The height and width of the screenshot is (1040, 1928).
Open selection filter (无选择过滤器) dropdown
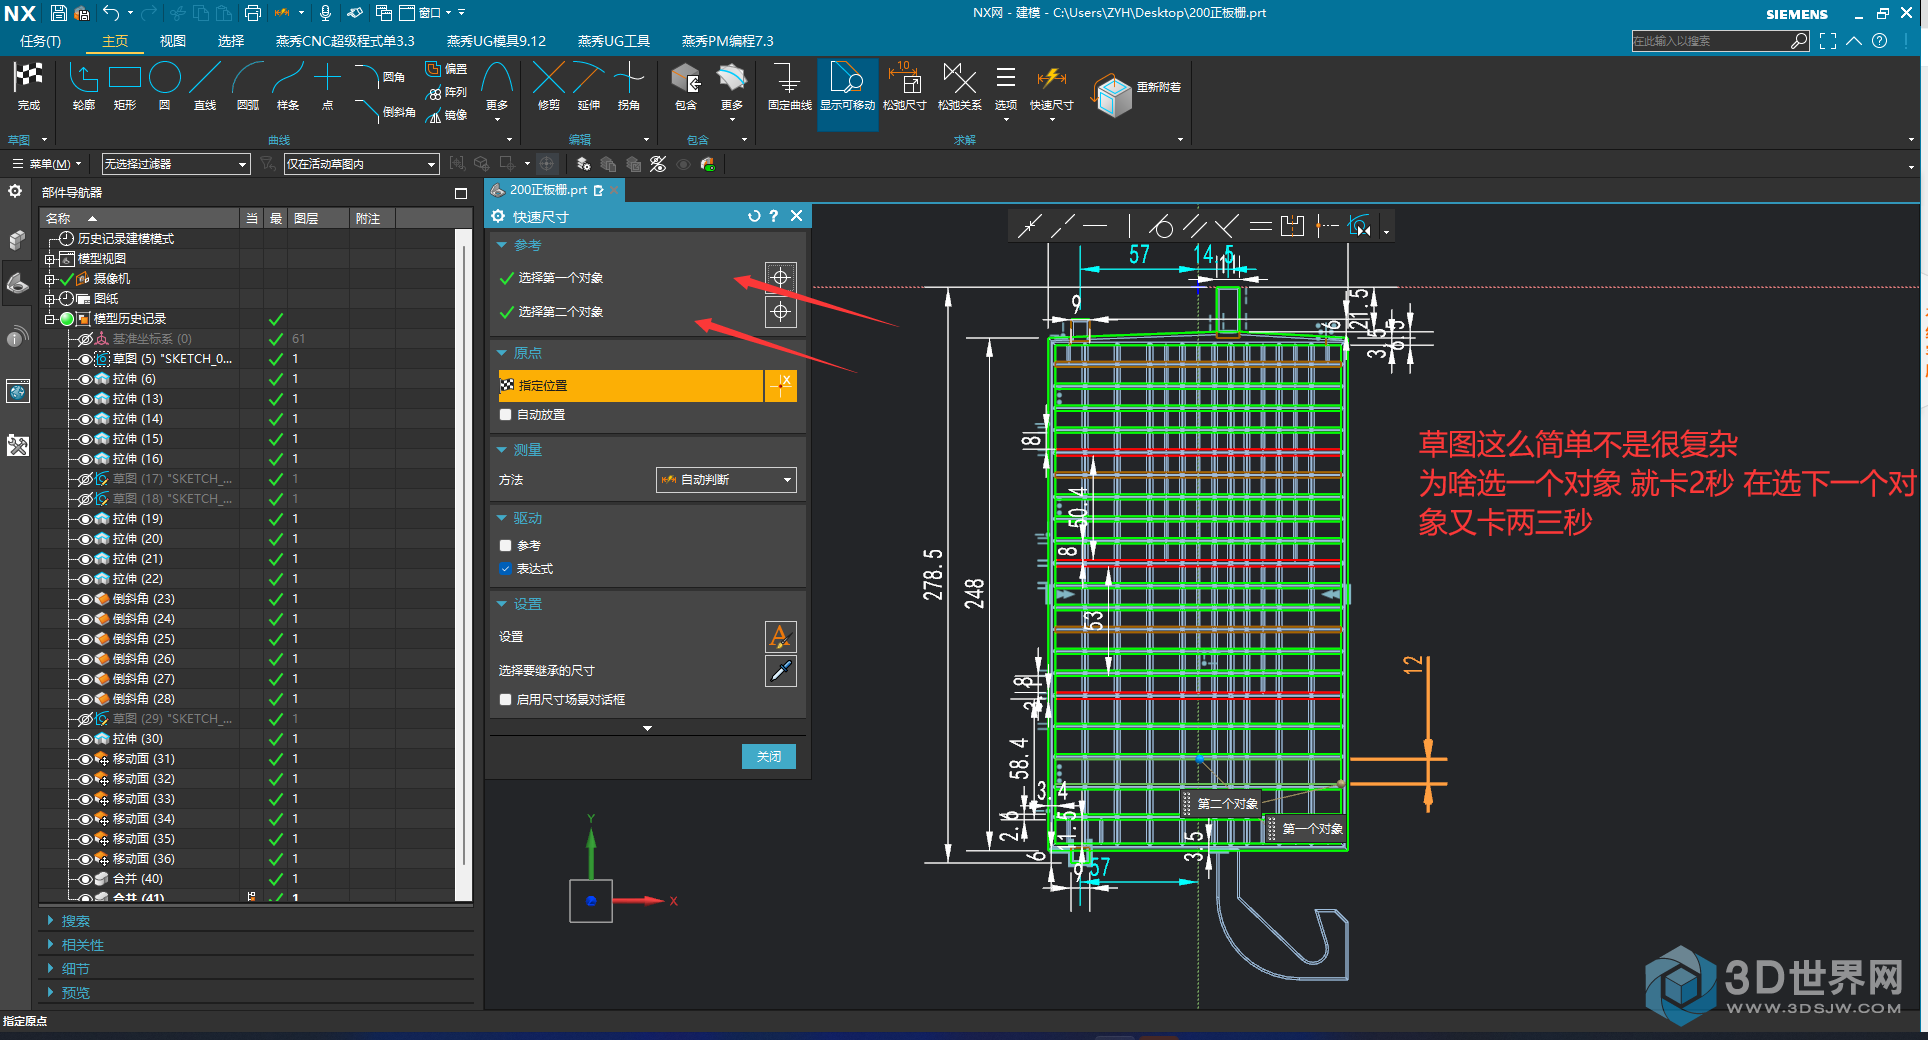click(175, 164)
